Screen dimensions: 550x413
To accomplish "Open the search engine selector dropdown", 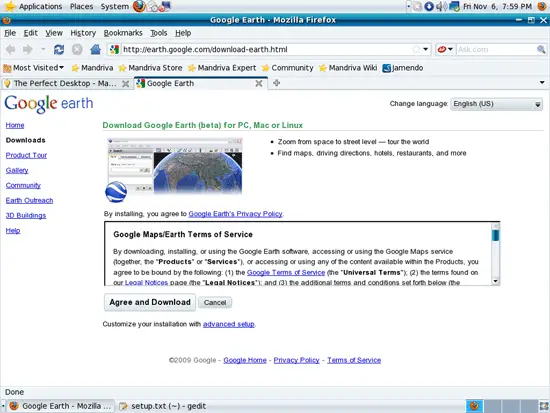I will coord(445,49).
